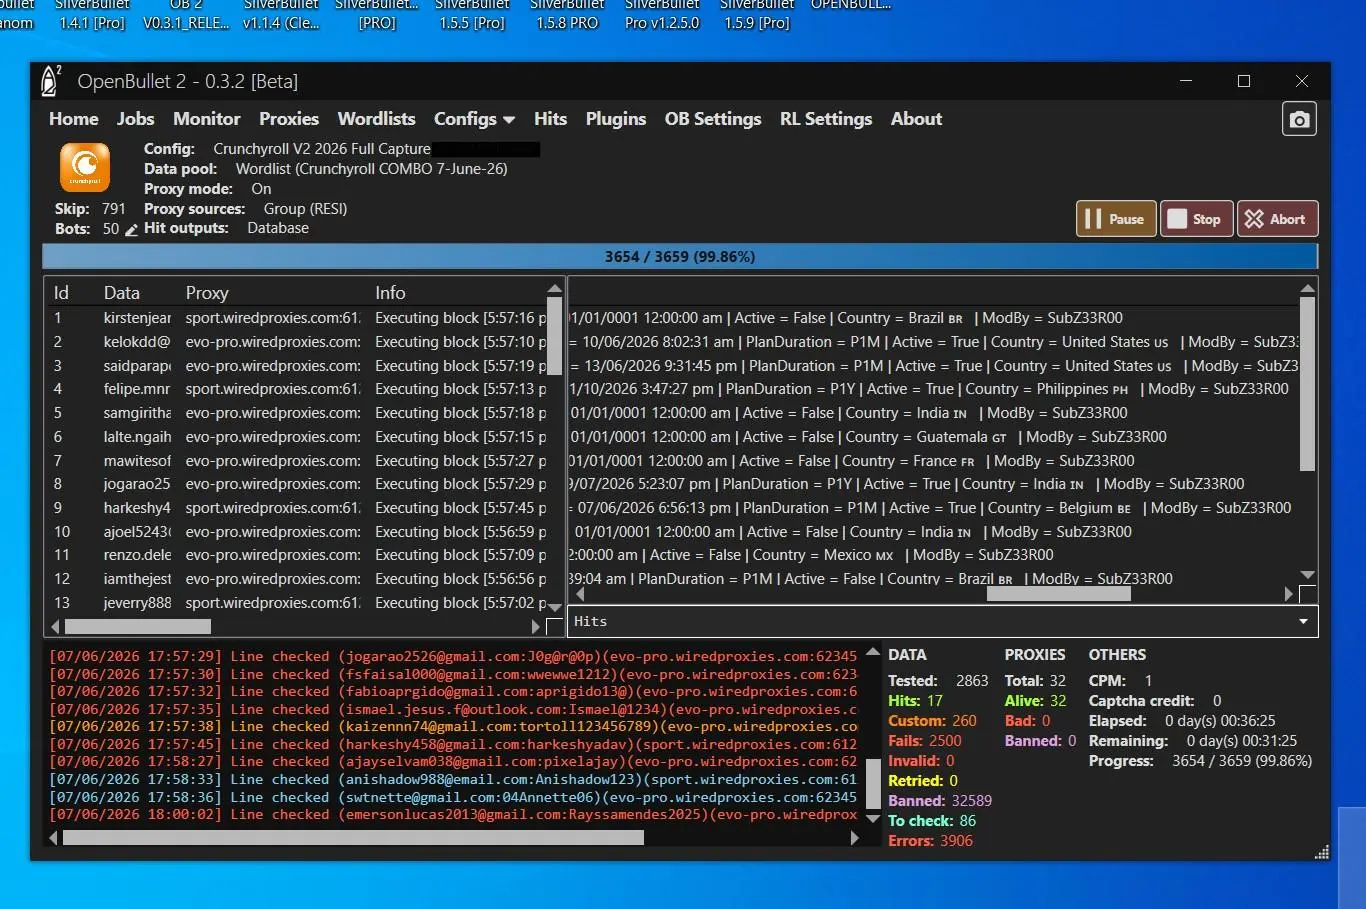Open RL Settings
The width and height of the screenshot is (1366, 909).
826,119
